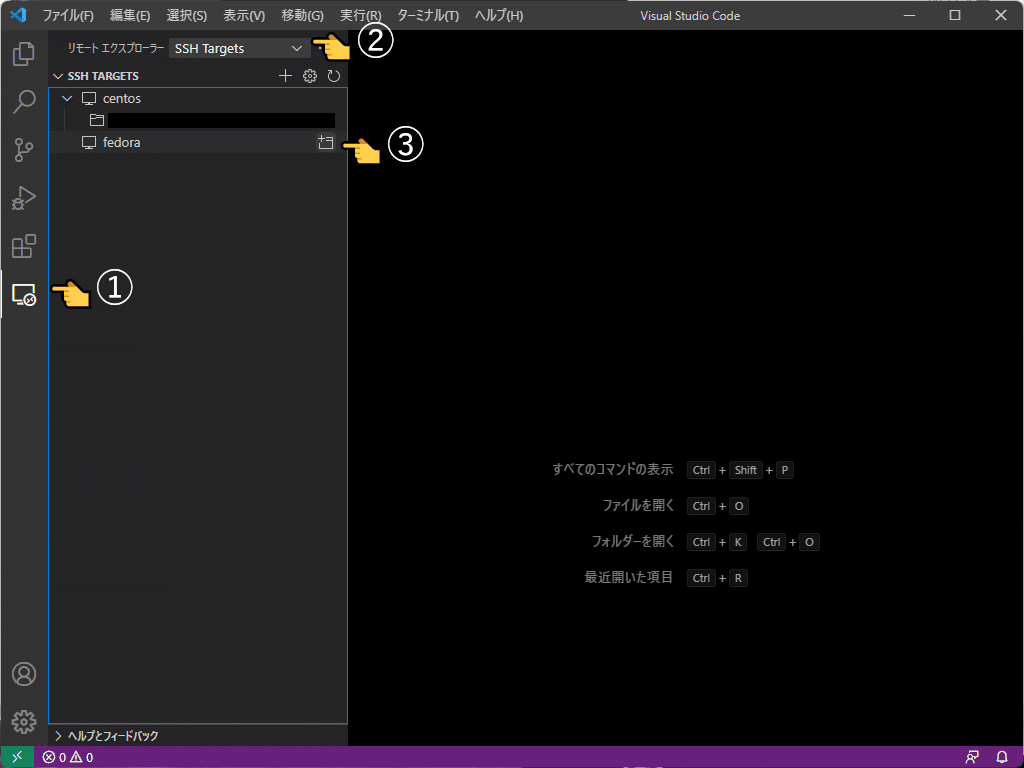The image size is (1024, 768).
Task: Open the 選択(S) menu
Action: click(187, 15)
